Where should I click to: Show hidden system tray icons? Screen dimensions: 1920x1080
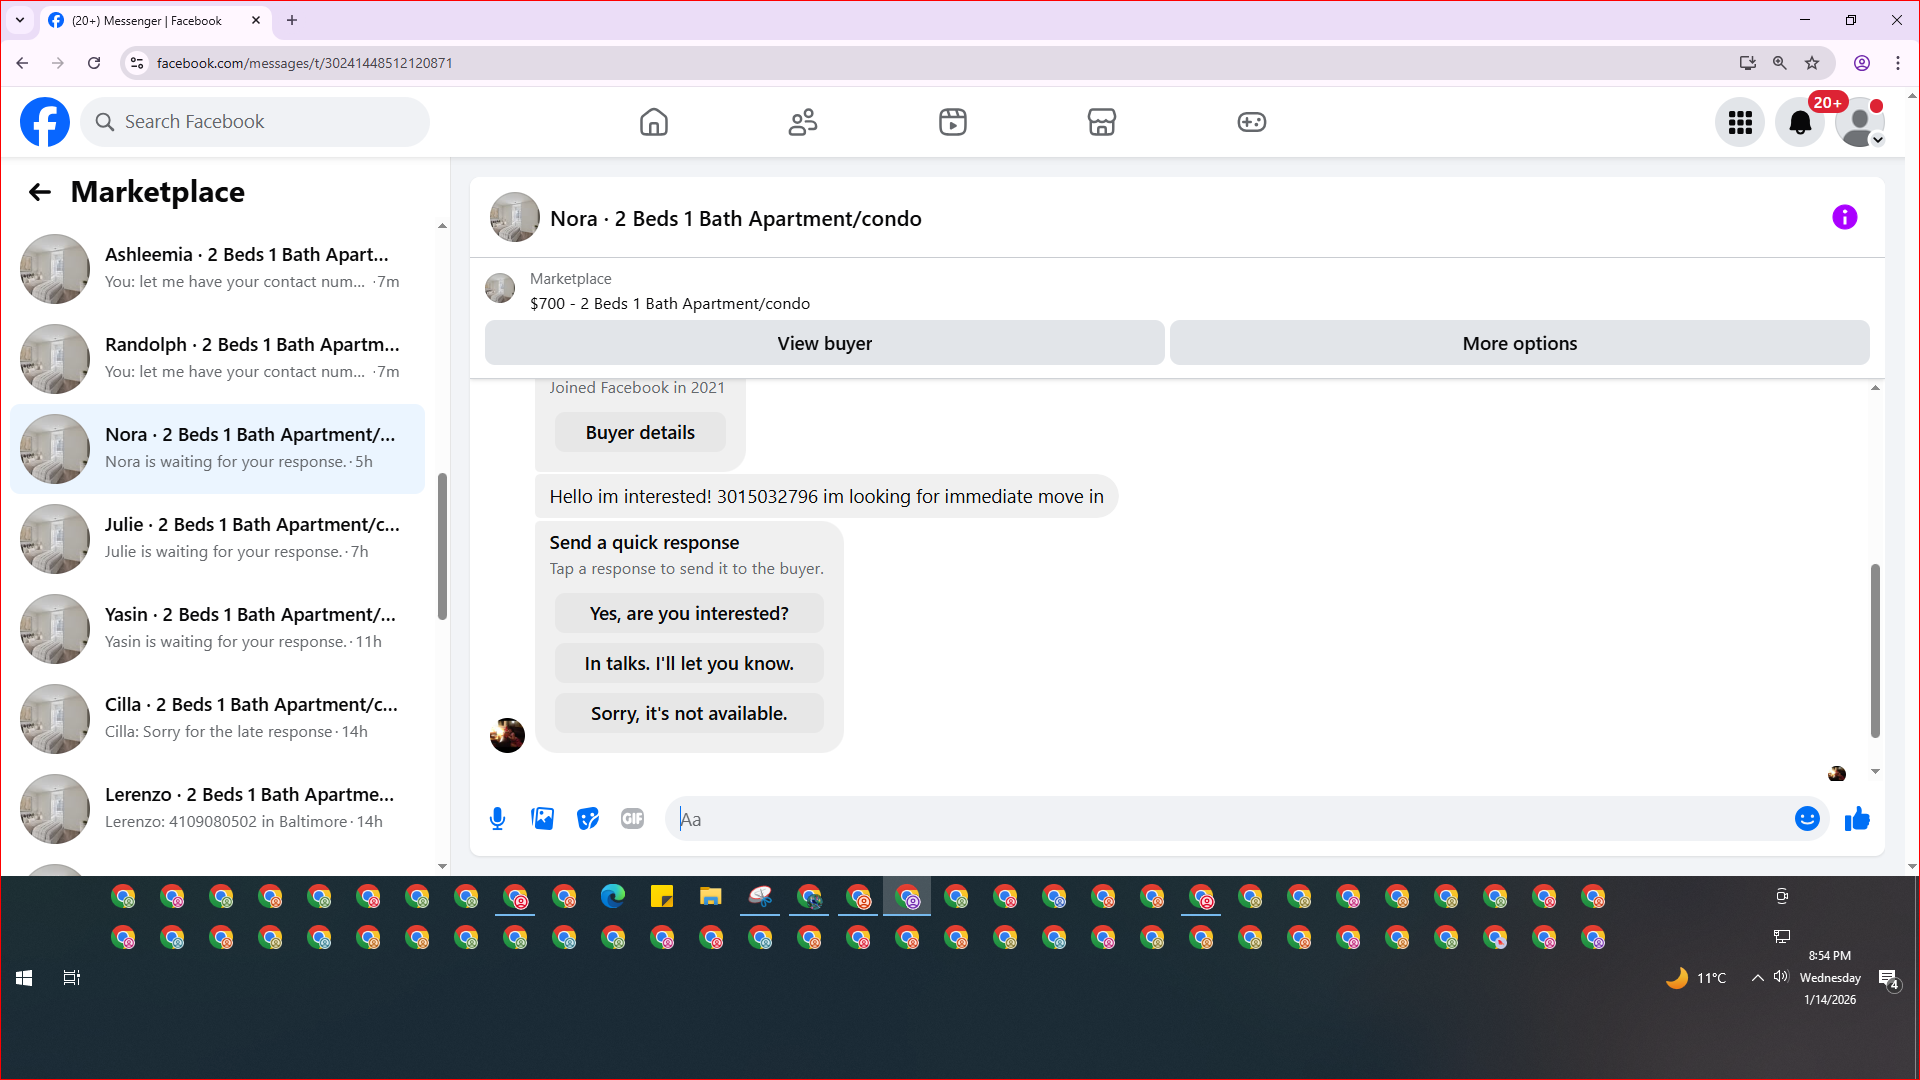1757,978
